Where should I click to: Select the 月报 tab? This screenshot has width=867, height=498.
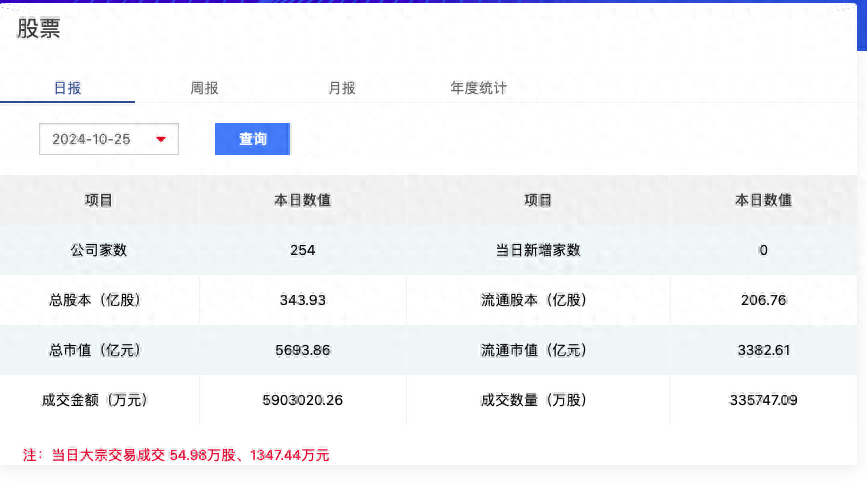click(341, 88)
